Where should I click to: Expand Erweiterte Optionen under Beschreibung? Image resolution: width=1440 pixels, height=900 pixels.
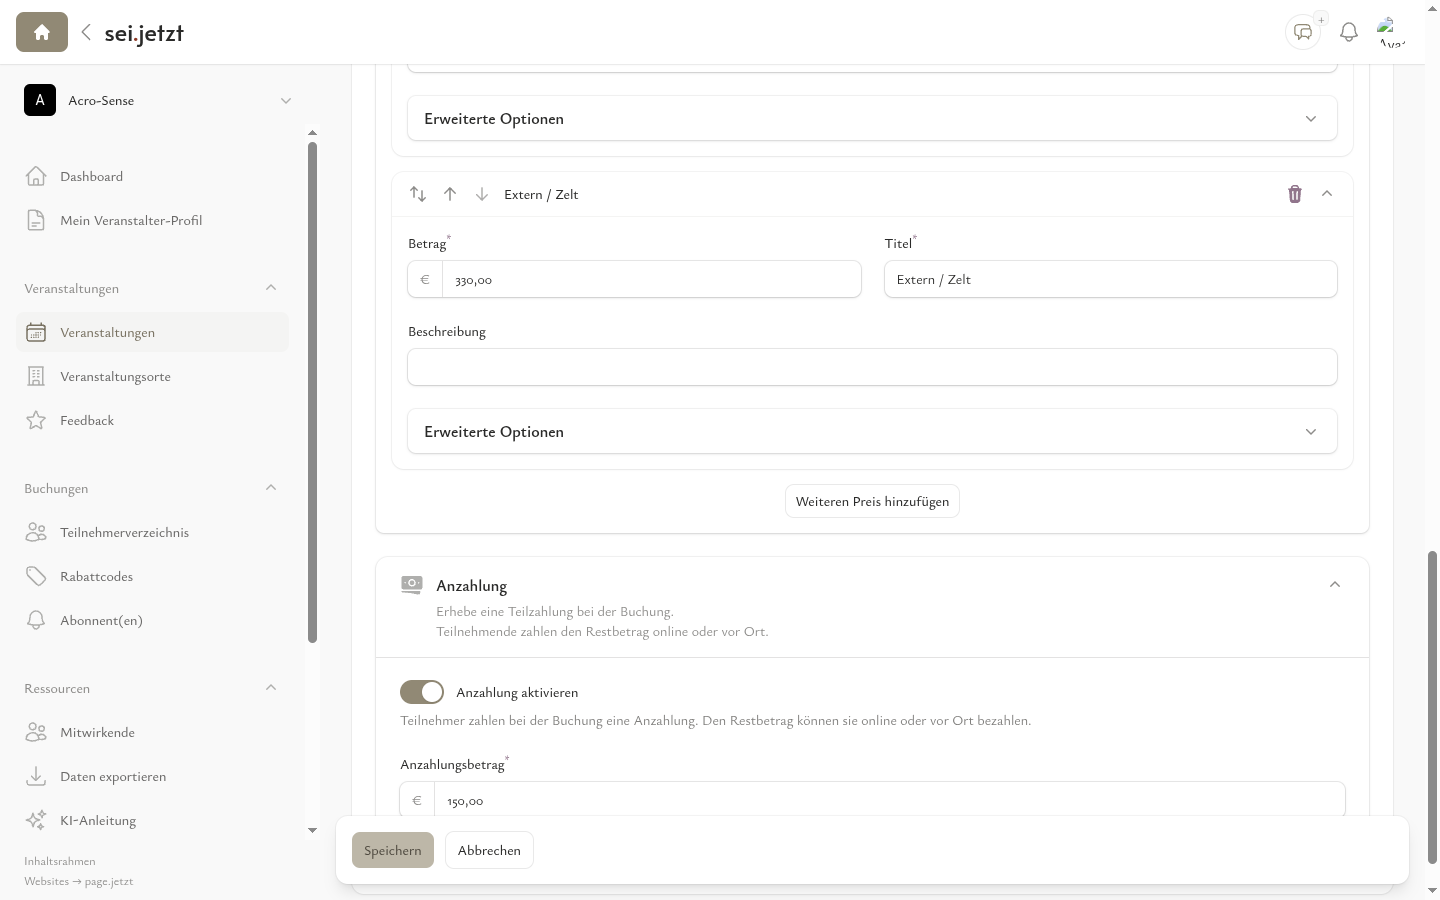[871, 432]
